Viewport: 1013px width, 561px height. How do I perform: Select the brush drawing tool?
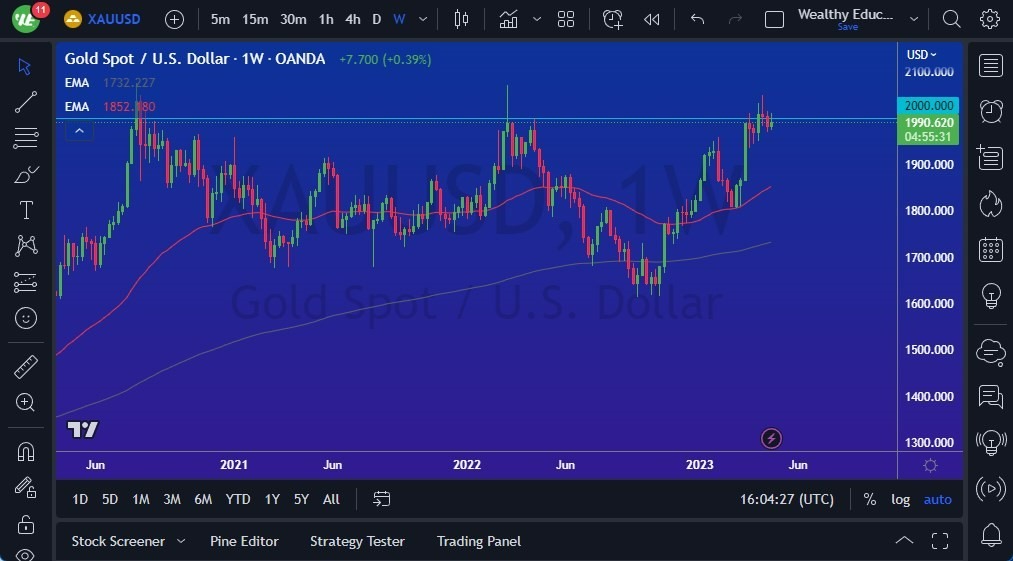coord(25,174)
